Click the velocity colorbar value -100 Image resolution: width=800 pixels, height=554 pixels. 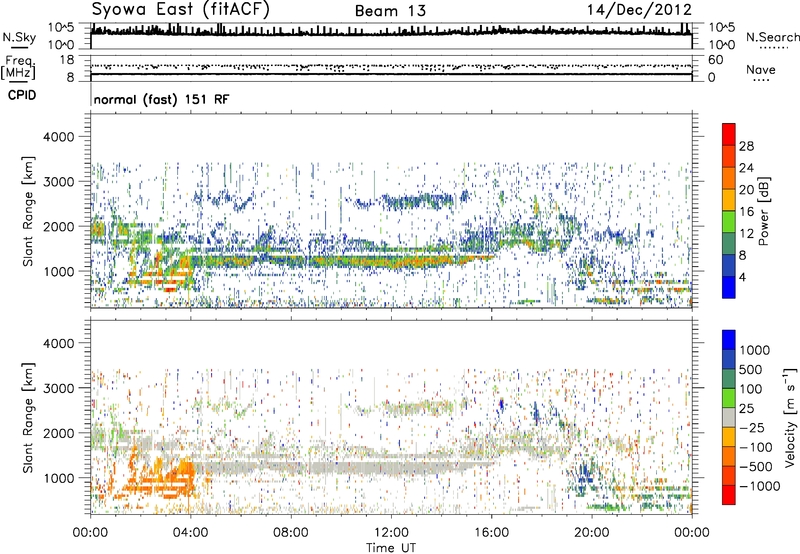click(x=756, y=447)
